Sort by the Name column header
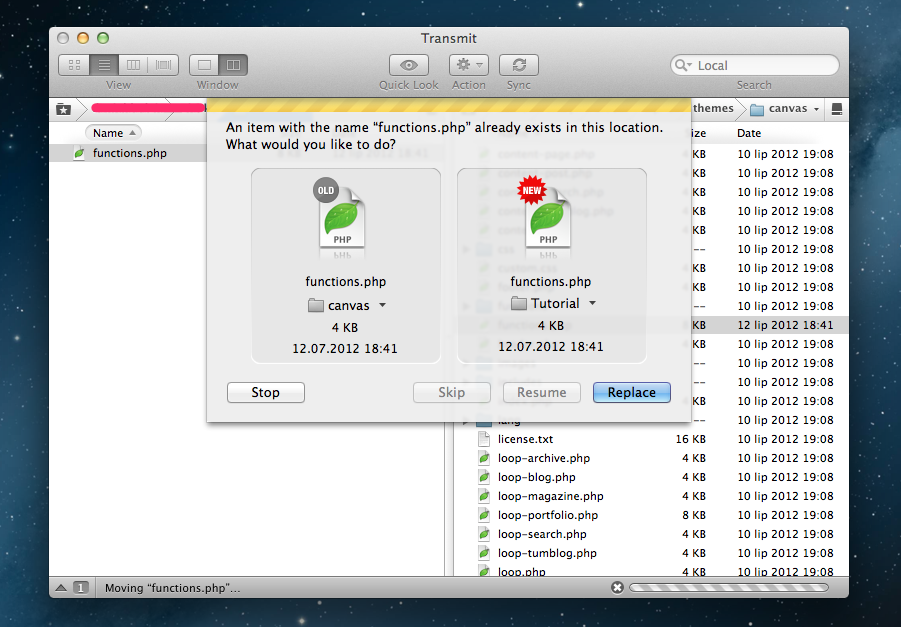The height and width of the screenshot is (627, 901). [113, 133]
